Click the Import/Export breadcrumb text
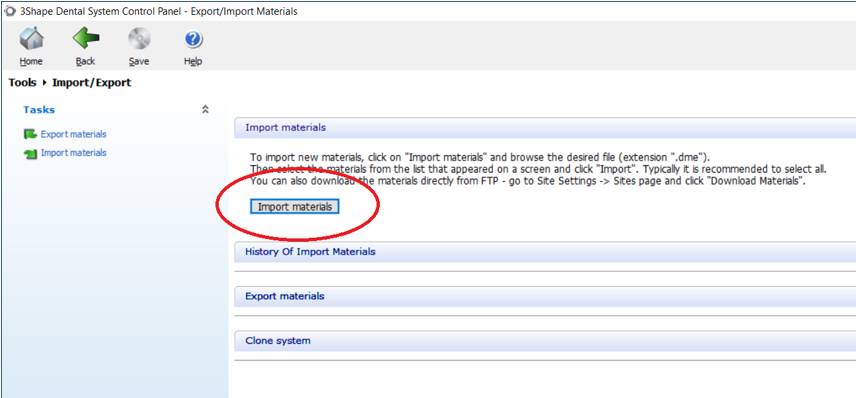Viewport: 856px width, 398px height. click(x=92, y=83)
